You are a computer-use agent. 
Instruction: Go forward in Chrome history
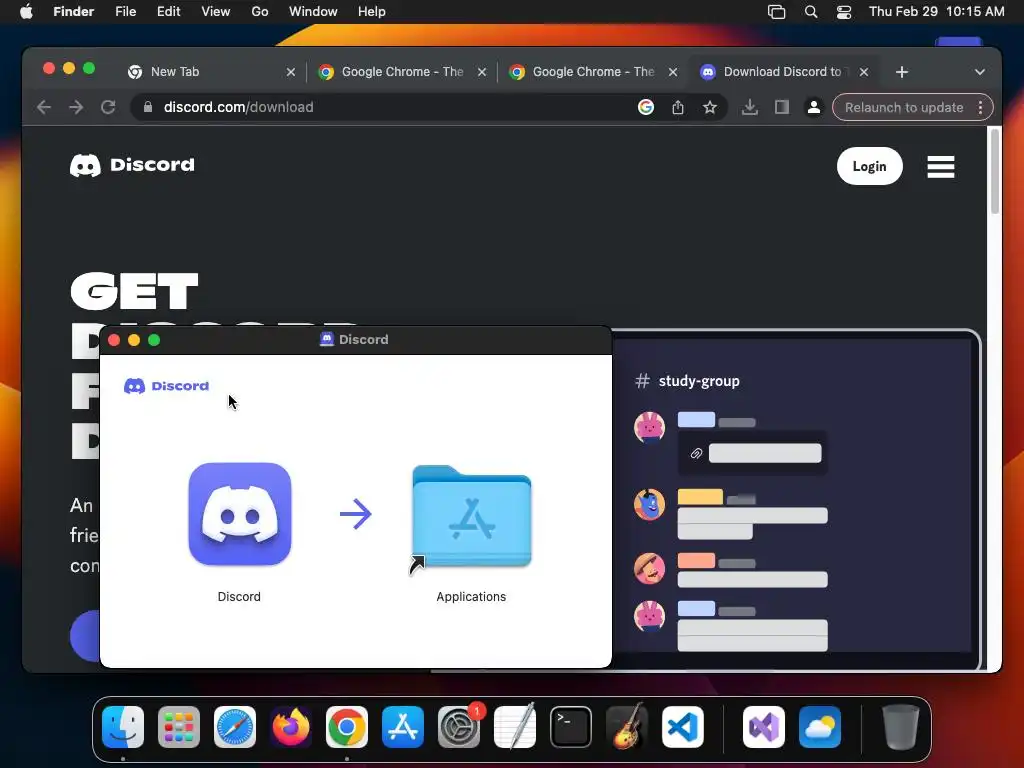pyautogui.click(x=76, y=107)
